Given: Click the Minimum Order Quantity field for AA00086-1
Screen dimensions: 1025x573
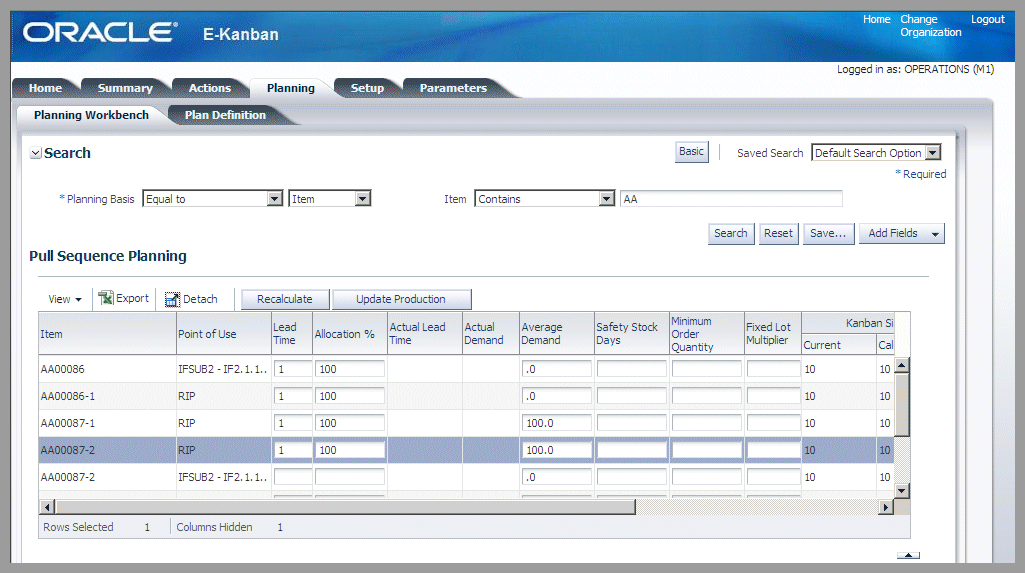Looking at the screenshot, I should (x=707, y=397).
